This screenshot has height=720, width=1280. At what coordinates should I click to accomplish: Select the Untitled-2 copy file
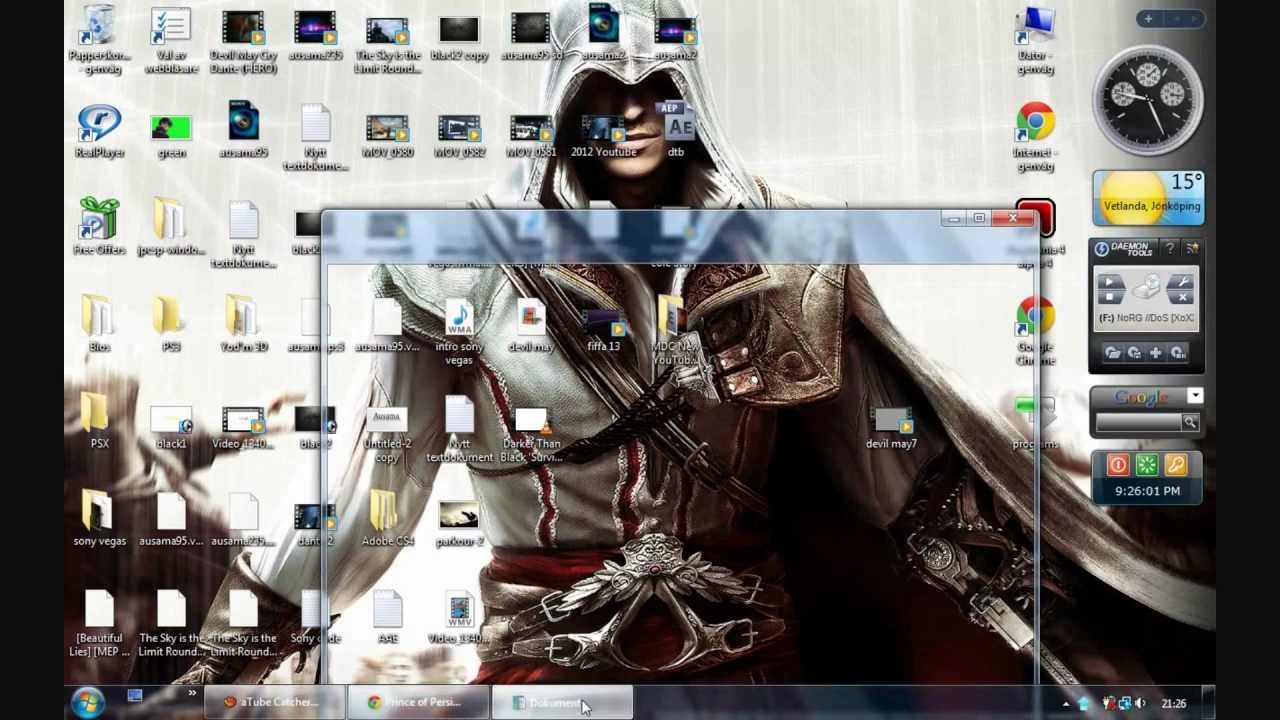tap(387, 435)
